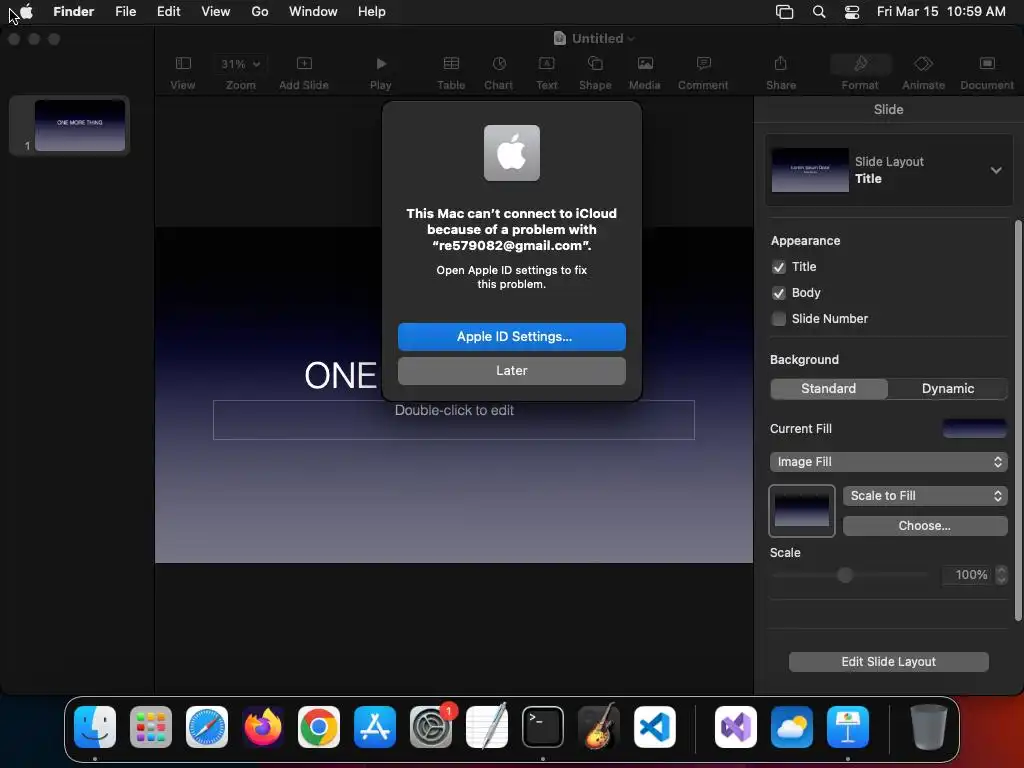Viewport: 1024px width, 768px height.
Task: Click the Edit Slide Layout button
Action: point(889,662)
